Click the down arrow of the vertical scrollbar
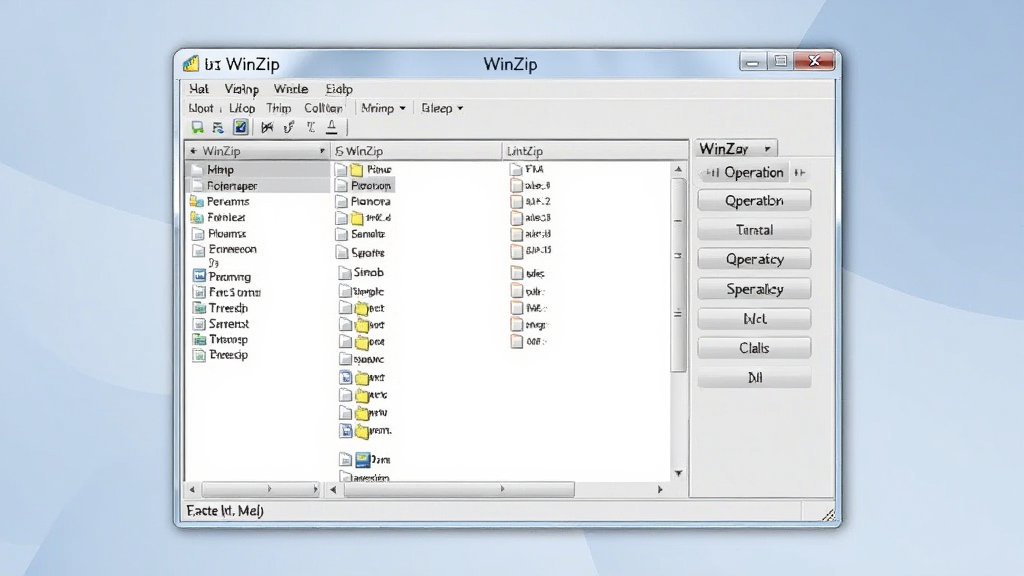The image size is (1024, 576). pyautogui.click(x=678, y=473)
